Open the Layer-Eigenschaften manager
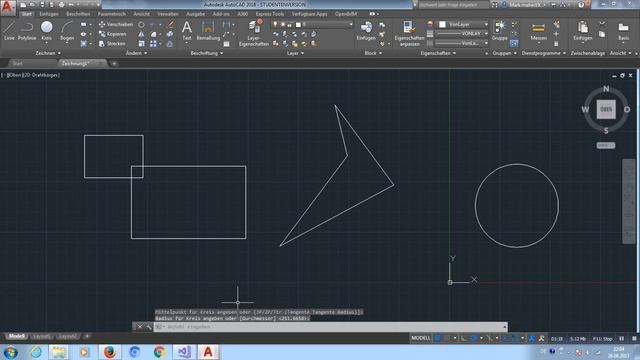Viewport: 640px width, 360px height. 254,33
